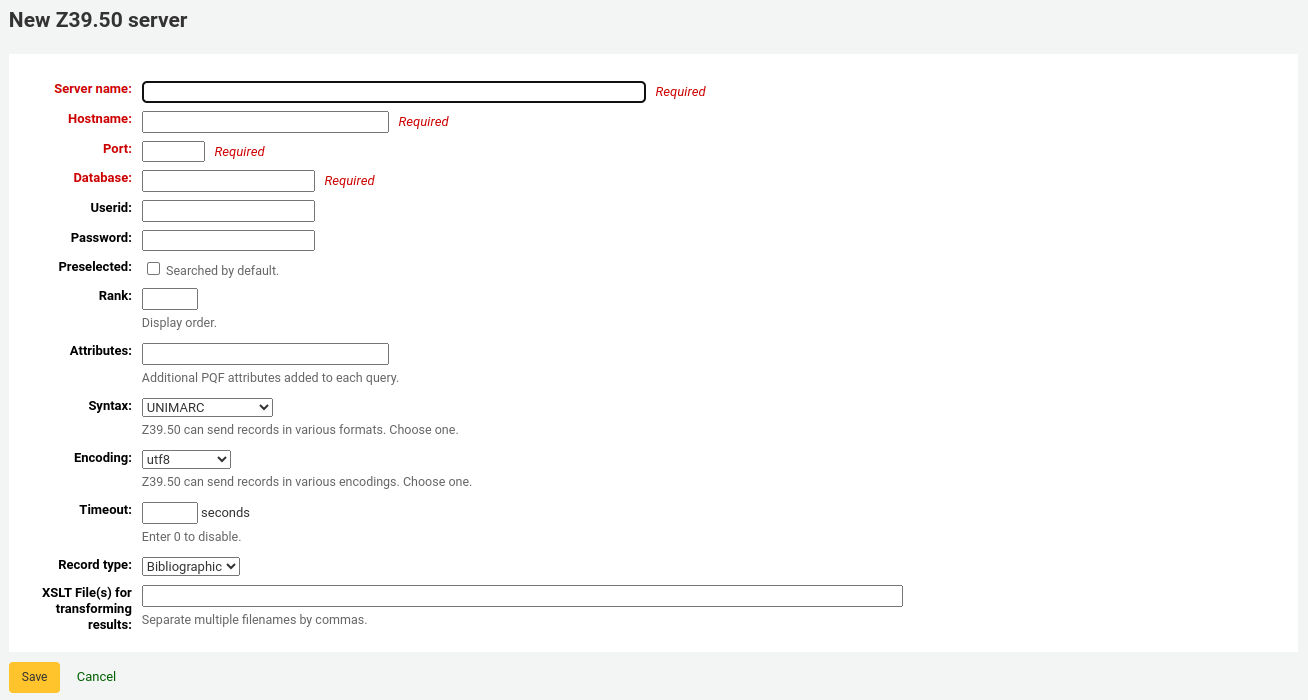Viewport: 1308px width, 700px height.
Task: Click the 'seconds' text after Timeout
Action: pos(225,513)
